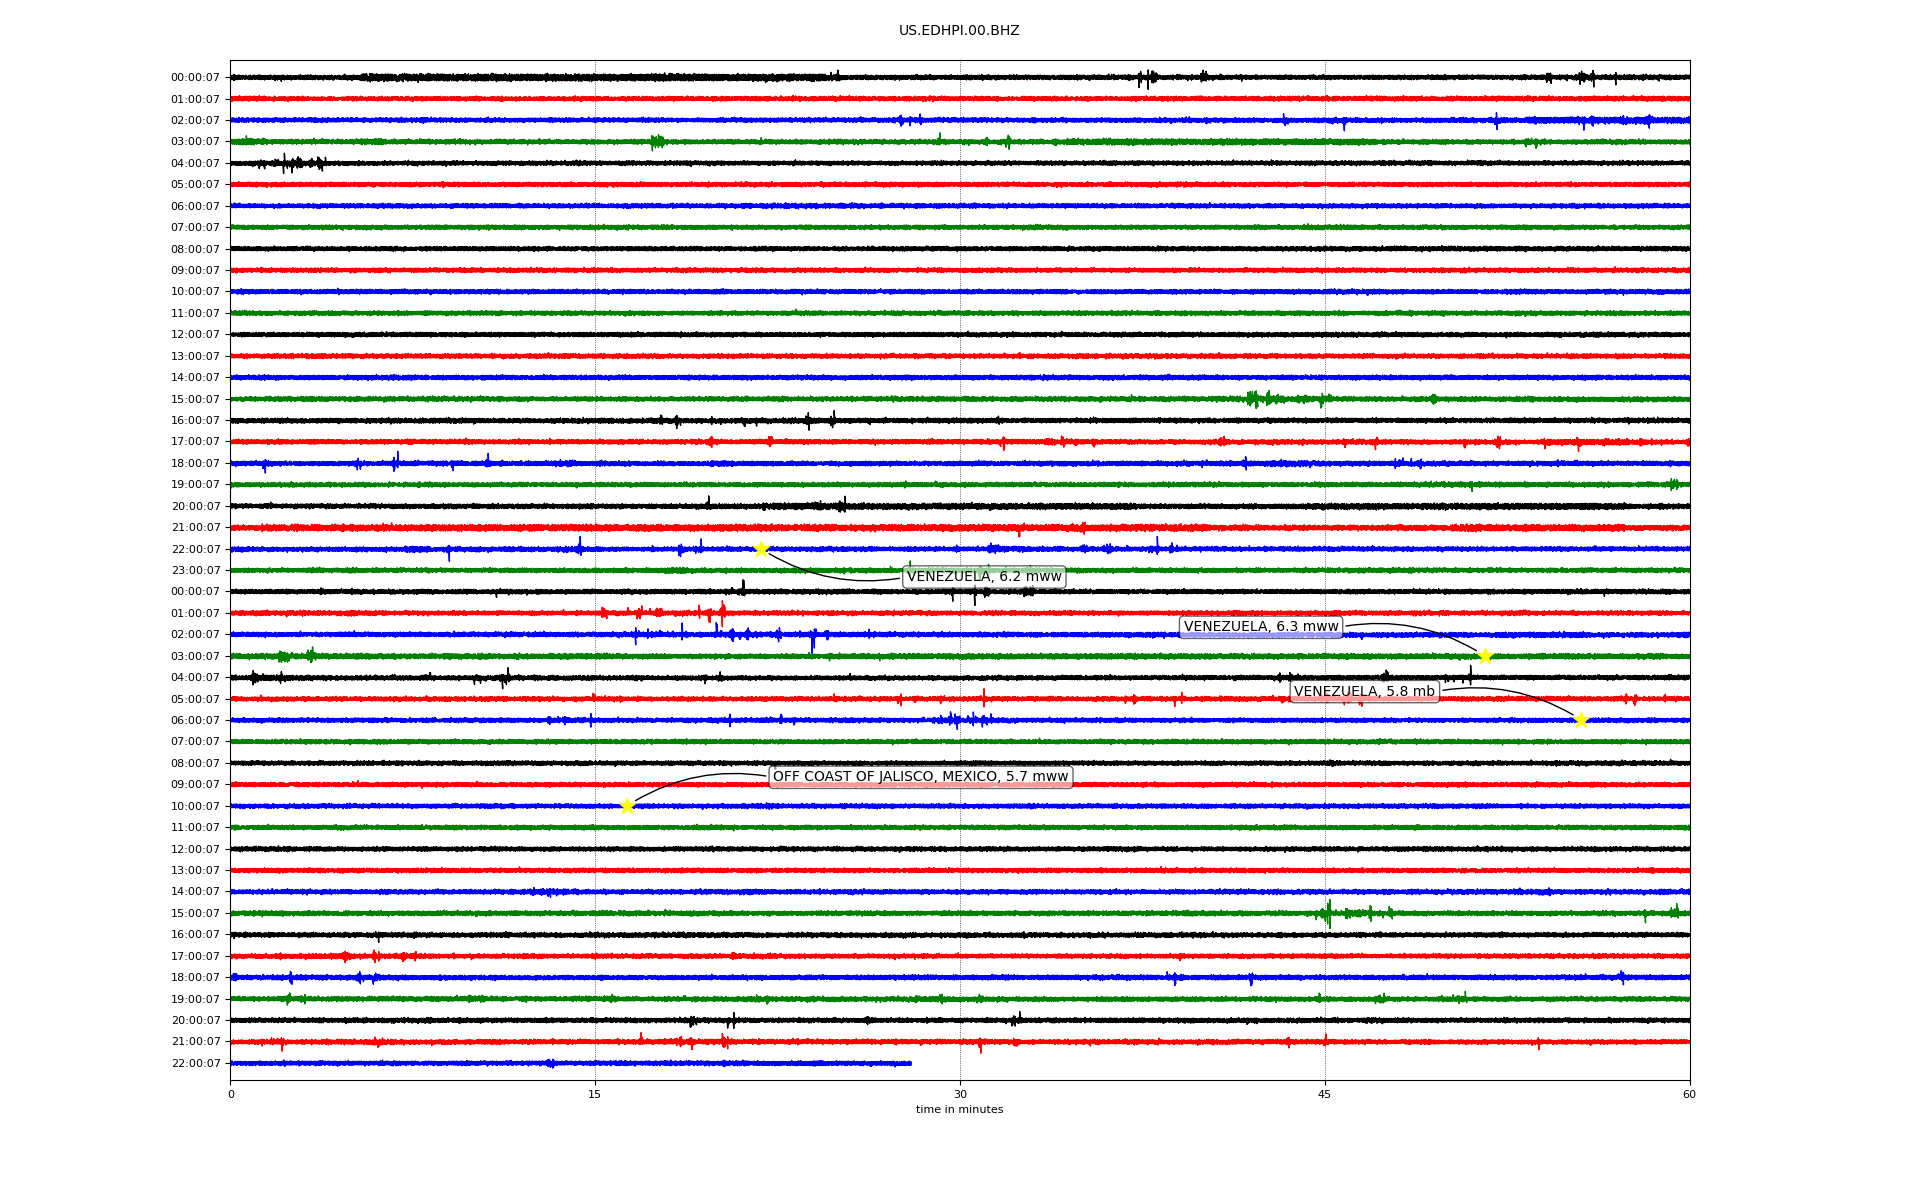Click the second 10:00:07 label beside Jalisco star

pyautogui.click(x=195, y=807)
